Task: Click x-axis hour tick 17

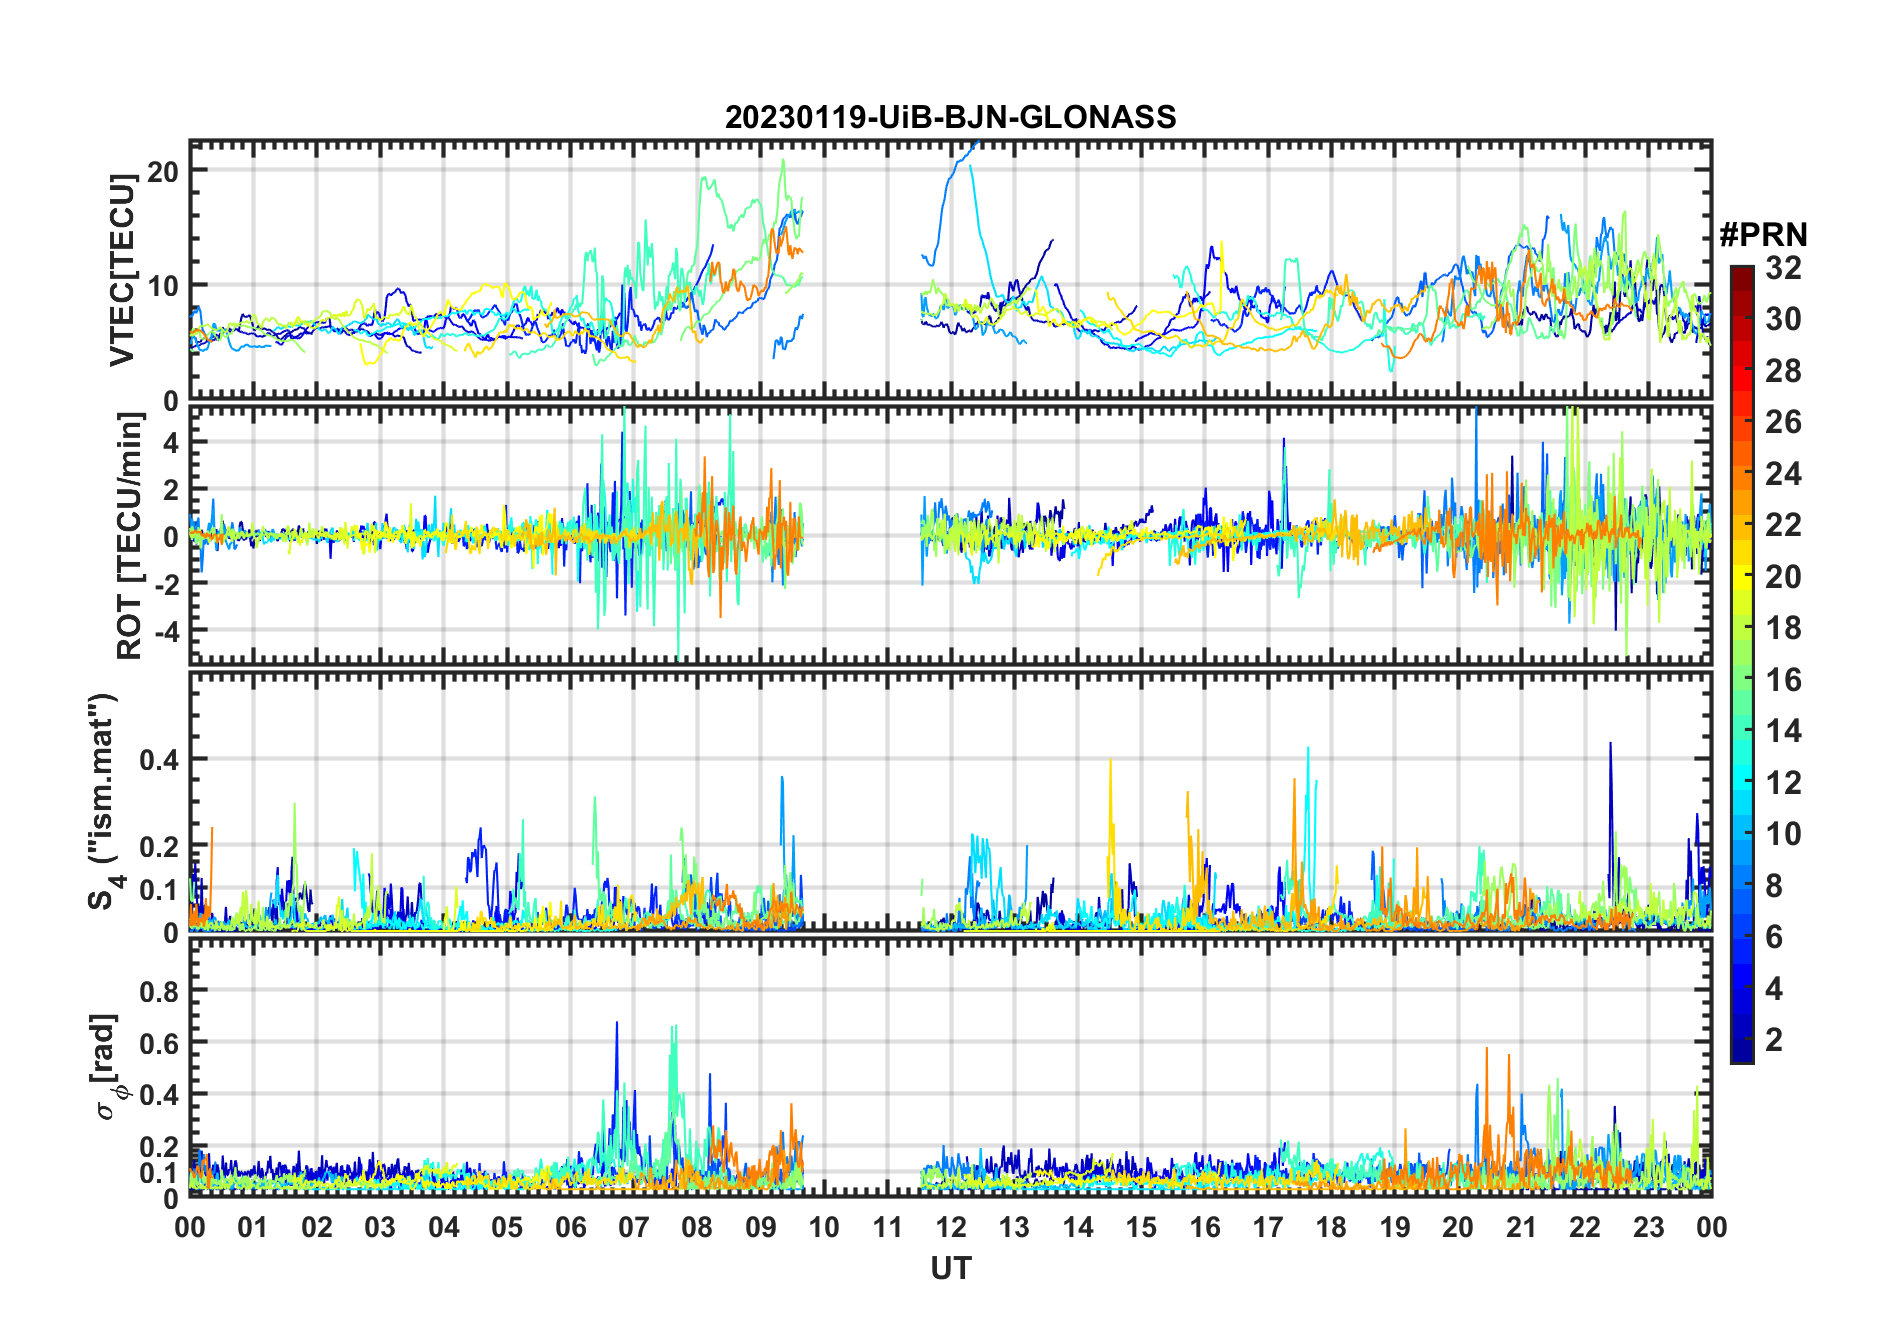Action: tap(1268, 1228)
